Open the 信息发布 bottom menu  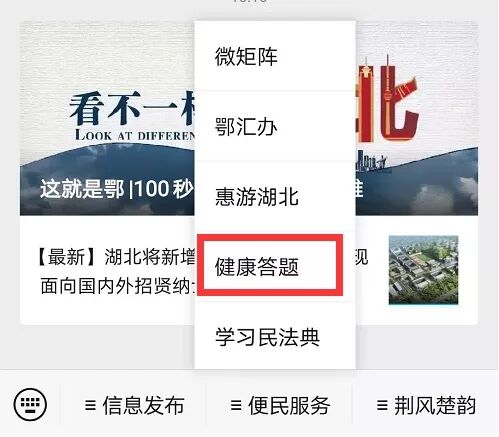point(134,405)
